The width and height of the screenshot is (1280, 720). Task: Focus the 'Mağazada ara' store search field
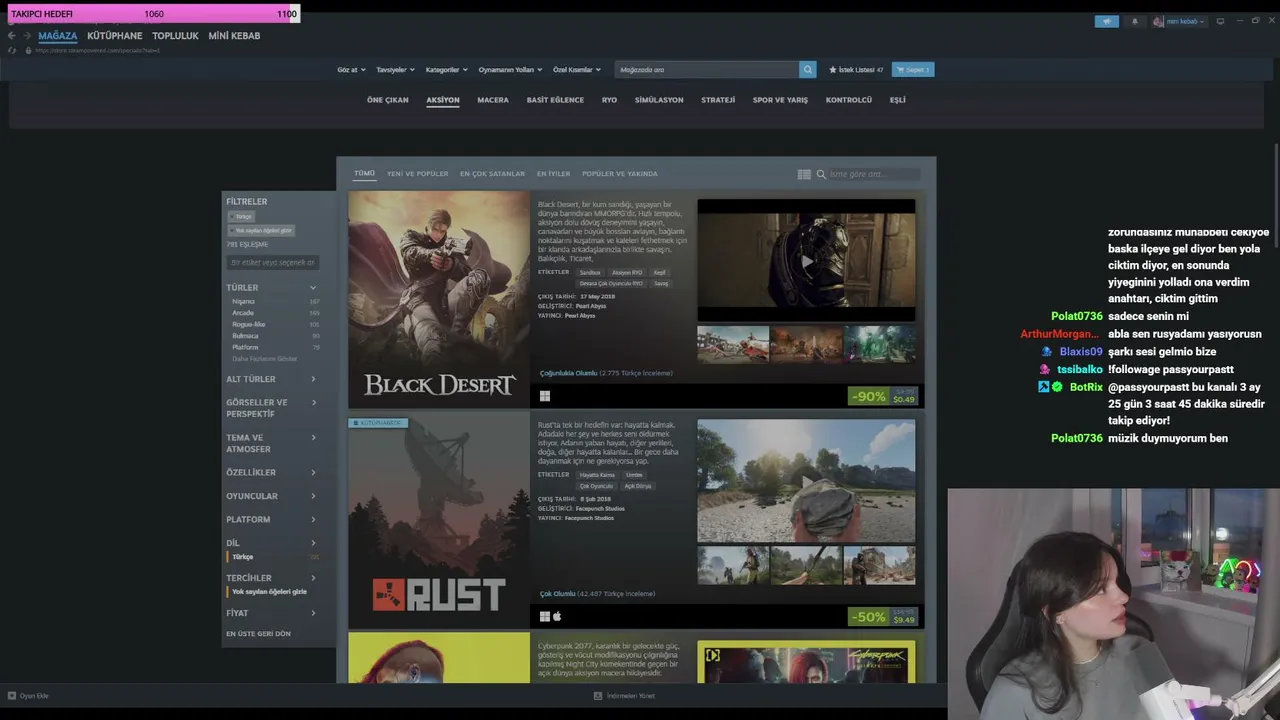point(707,70)
